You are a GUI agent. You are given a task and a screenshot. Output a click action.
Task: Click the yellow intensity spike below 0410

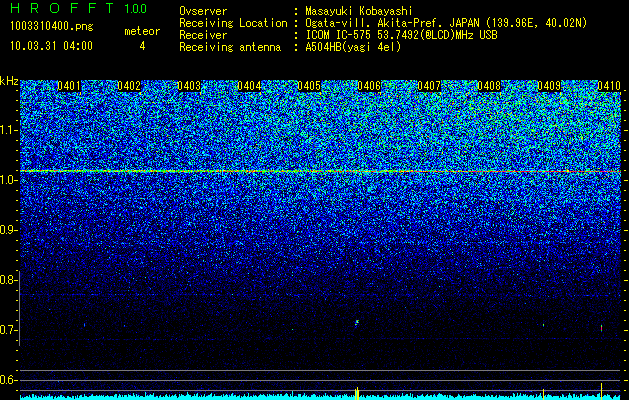tap(601, 391)
